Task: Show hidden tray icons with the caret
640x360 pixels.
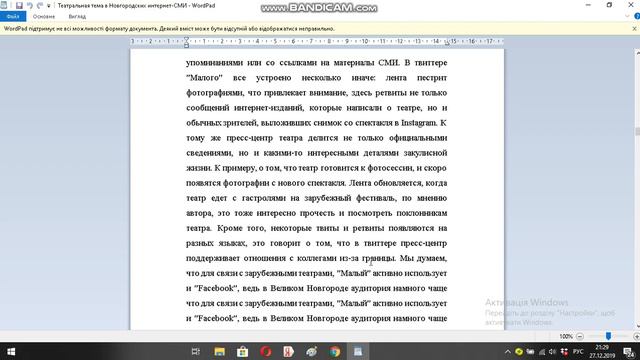Action: [507, 351]
